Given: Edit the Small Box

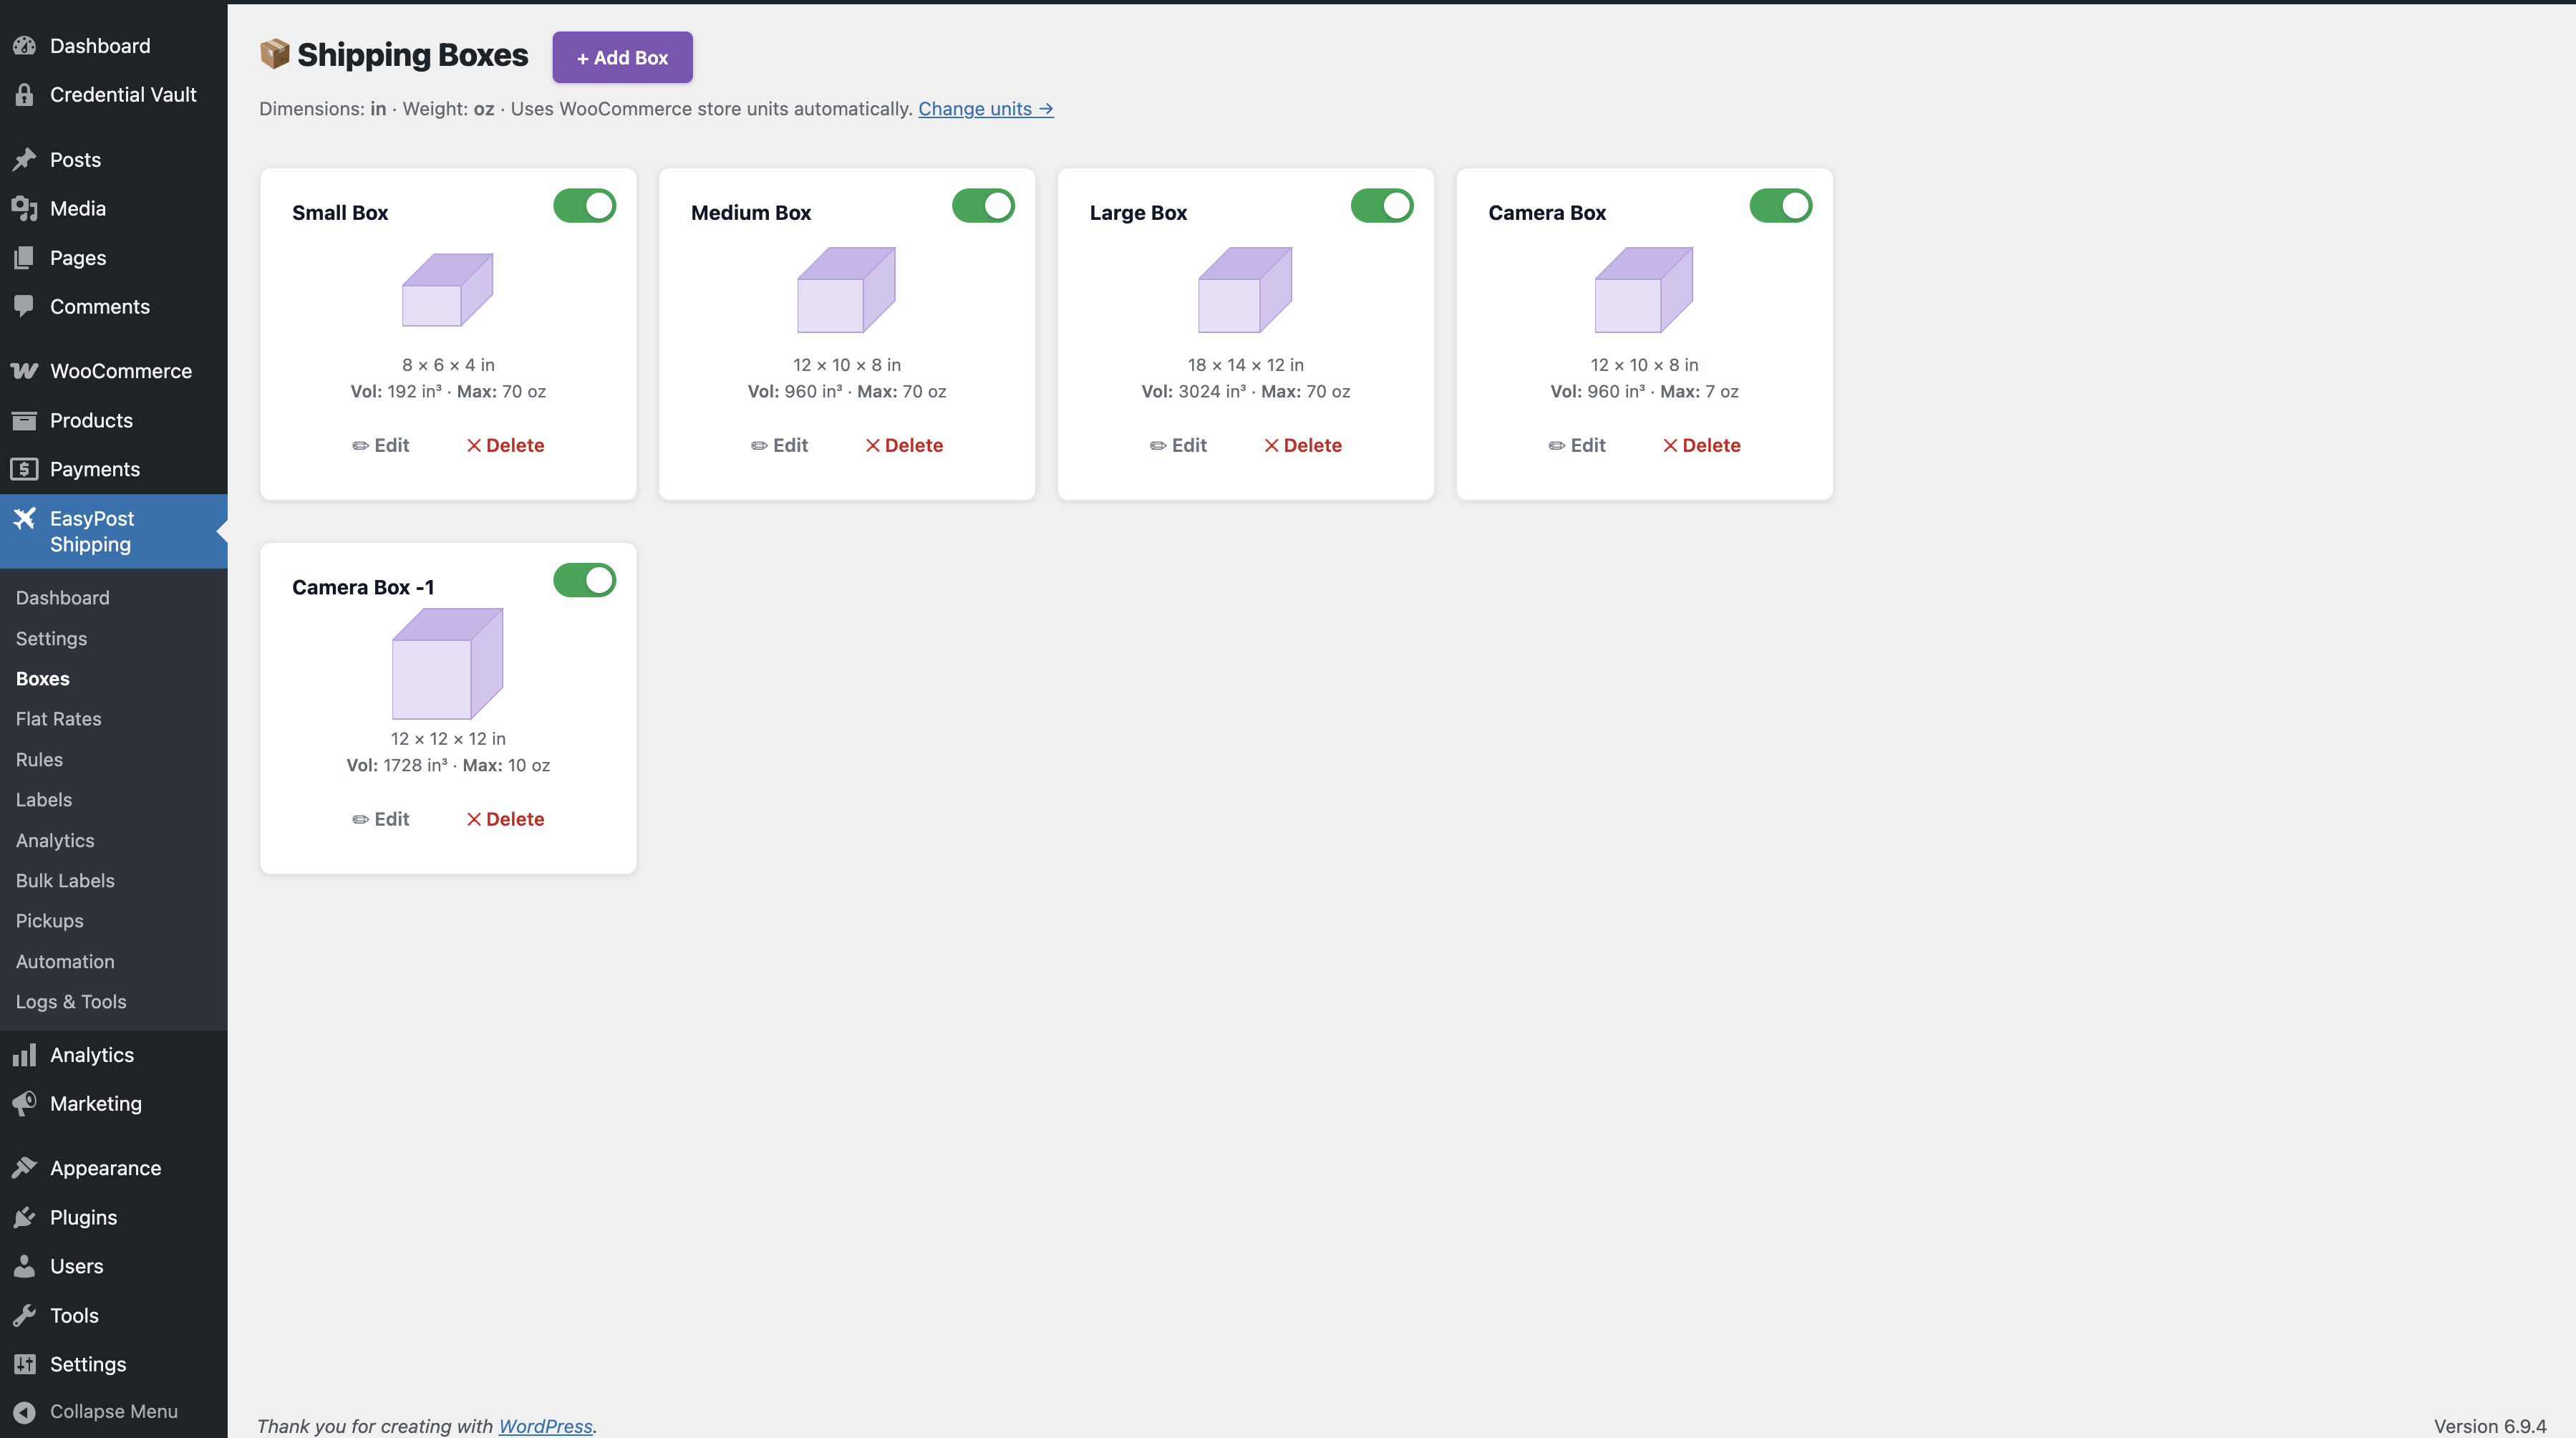Looking at the screenshot, I should 381,446.
